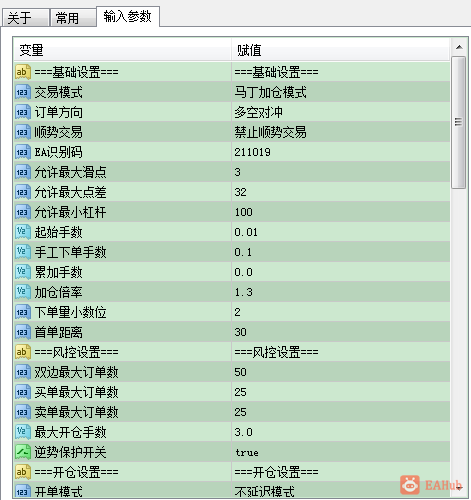Select the icon beside 顺势交易

pyautogui.click(x=23, y=132)
